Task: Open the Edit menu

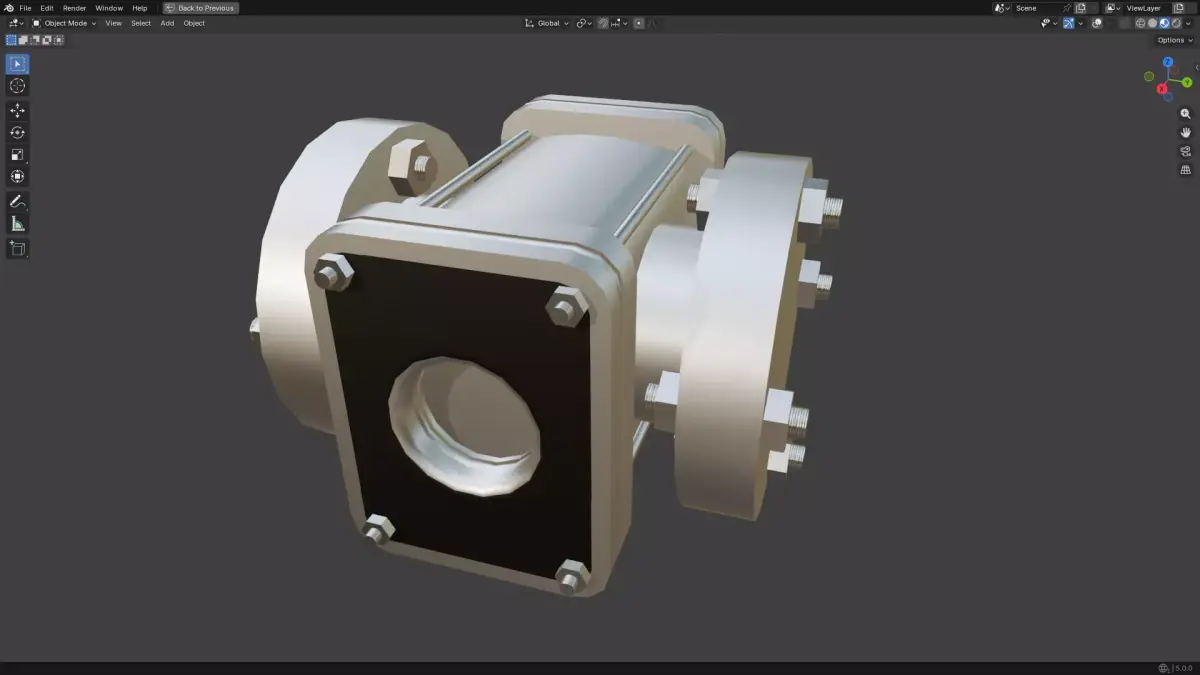Action: tap(47, 8)
